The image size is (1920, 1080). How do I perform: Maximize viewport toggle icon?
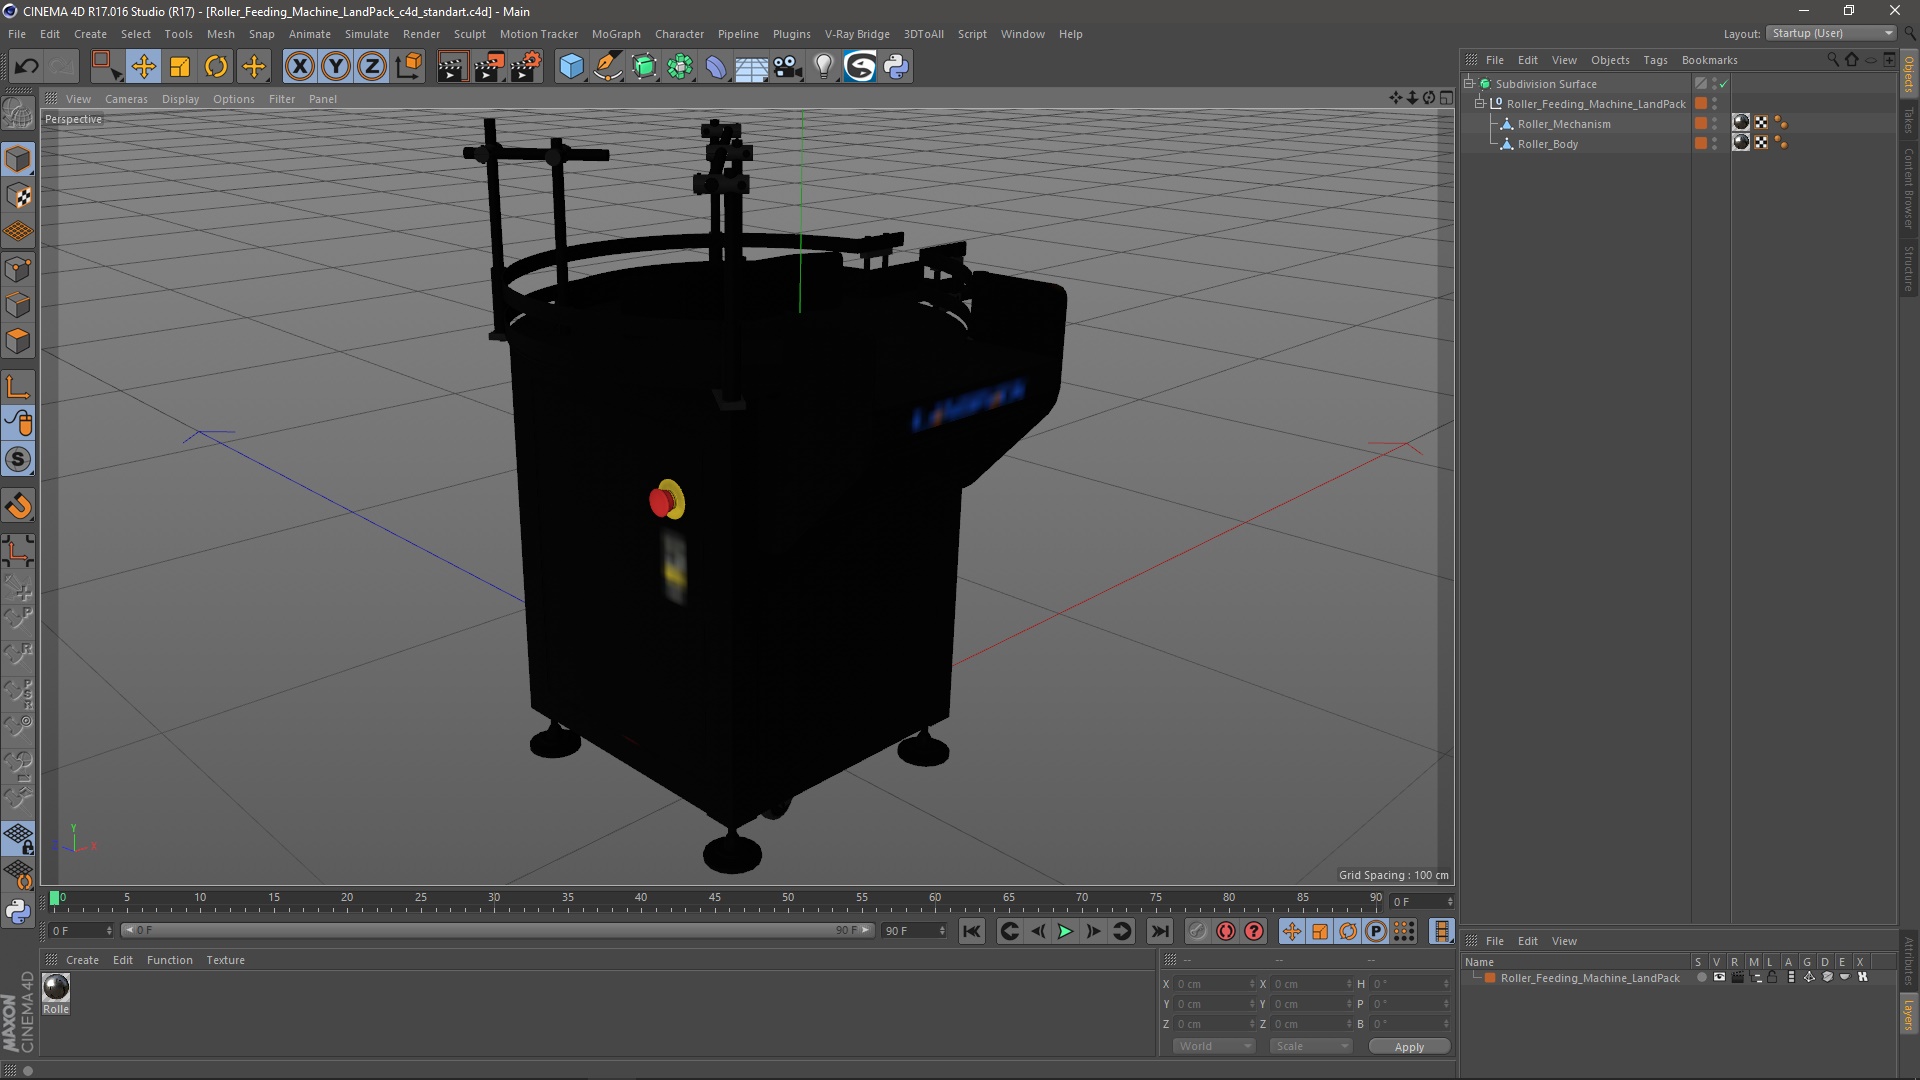pyautogui.click(x=1446, y=98)
